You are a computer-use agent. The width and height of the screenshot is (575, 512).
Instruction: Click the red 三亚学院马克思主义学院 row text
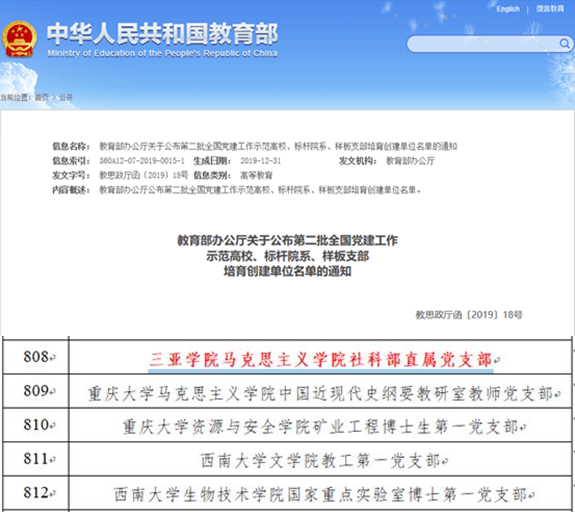(x=321, y=360)
